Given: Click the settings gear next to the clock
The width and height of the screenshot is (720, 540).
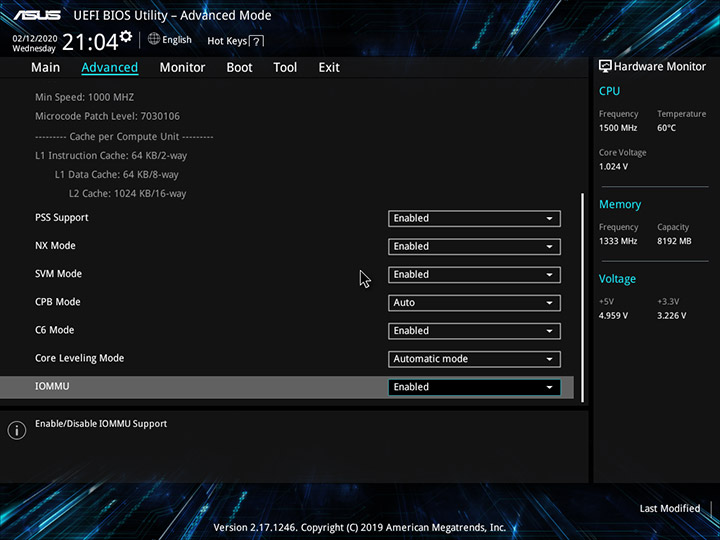Looking at the screenshot, I should 126,36.
